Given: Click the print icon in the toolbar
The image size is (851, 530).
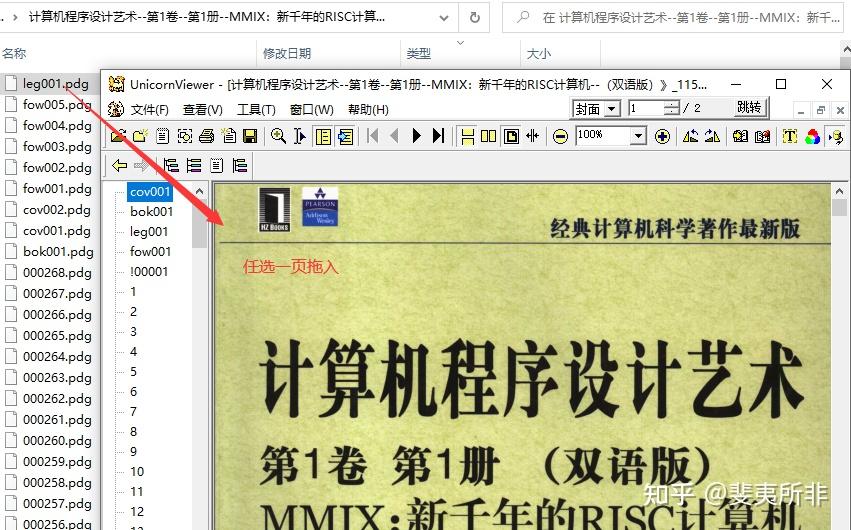Looking at the screenshot, I should (x=207, y=136).
